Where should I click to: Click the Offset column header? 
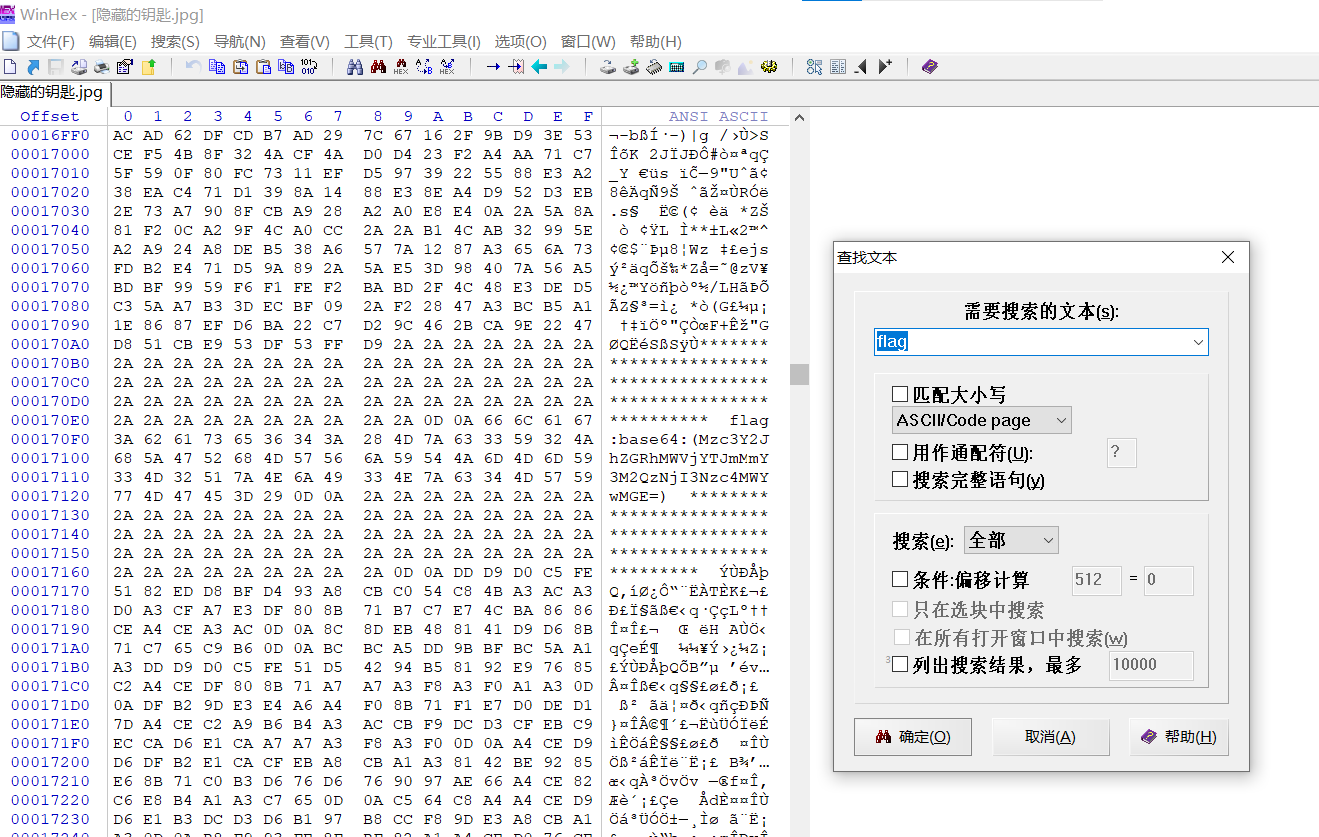(x=50, y=116)
